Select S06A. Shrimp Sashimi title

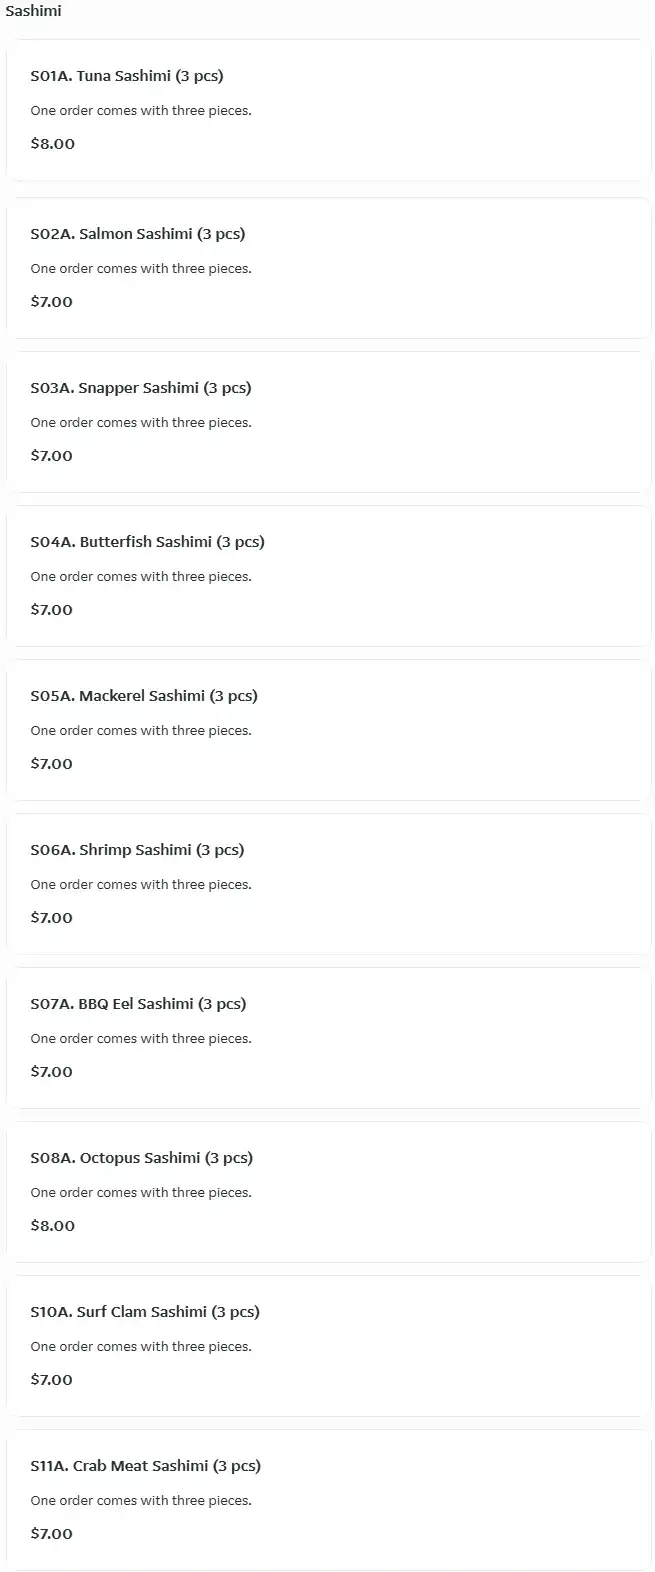click(137, 850)
